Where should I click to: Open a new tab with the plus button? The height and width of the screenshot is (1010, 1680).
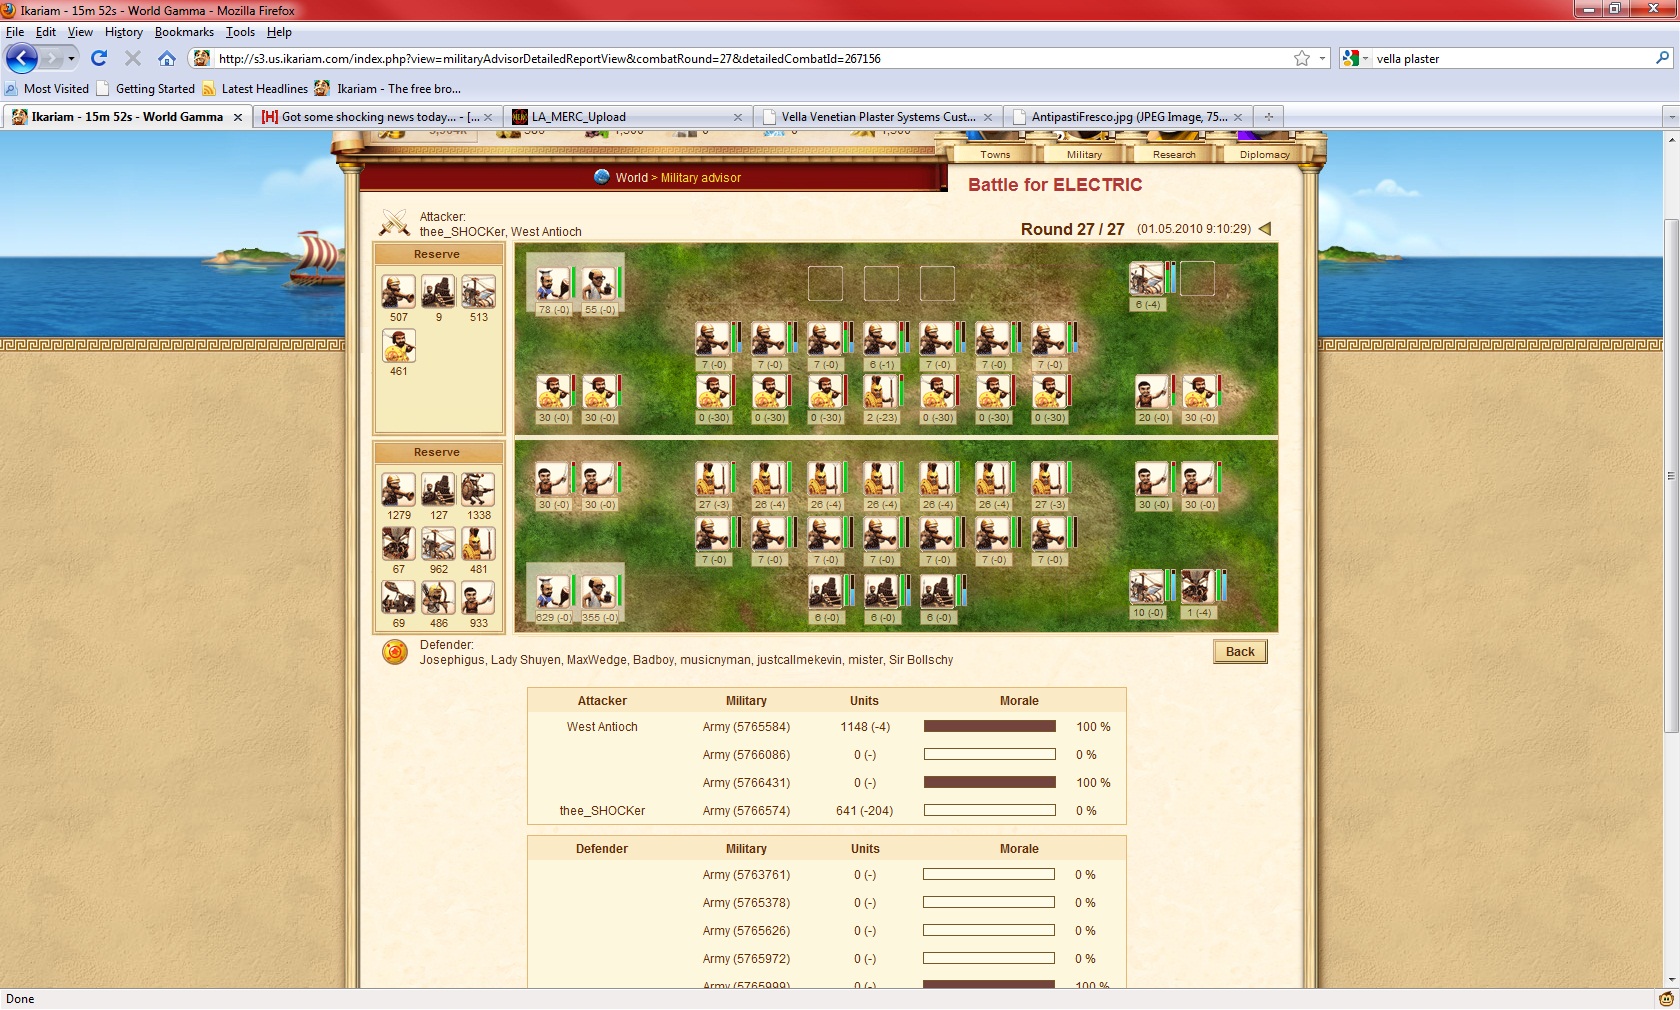tap(1268, 117)
